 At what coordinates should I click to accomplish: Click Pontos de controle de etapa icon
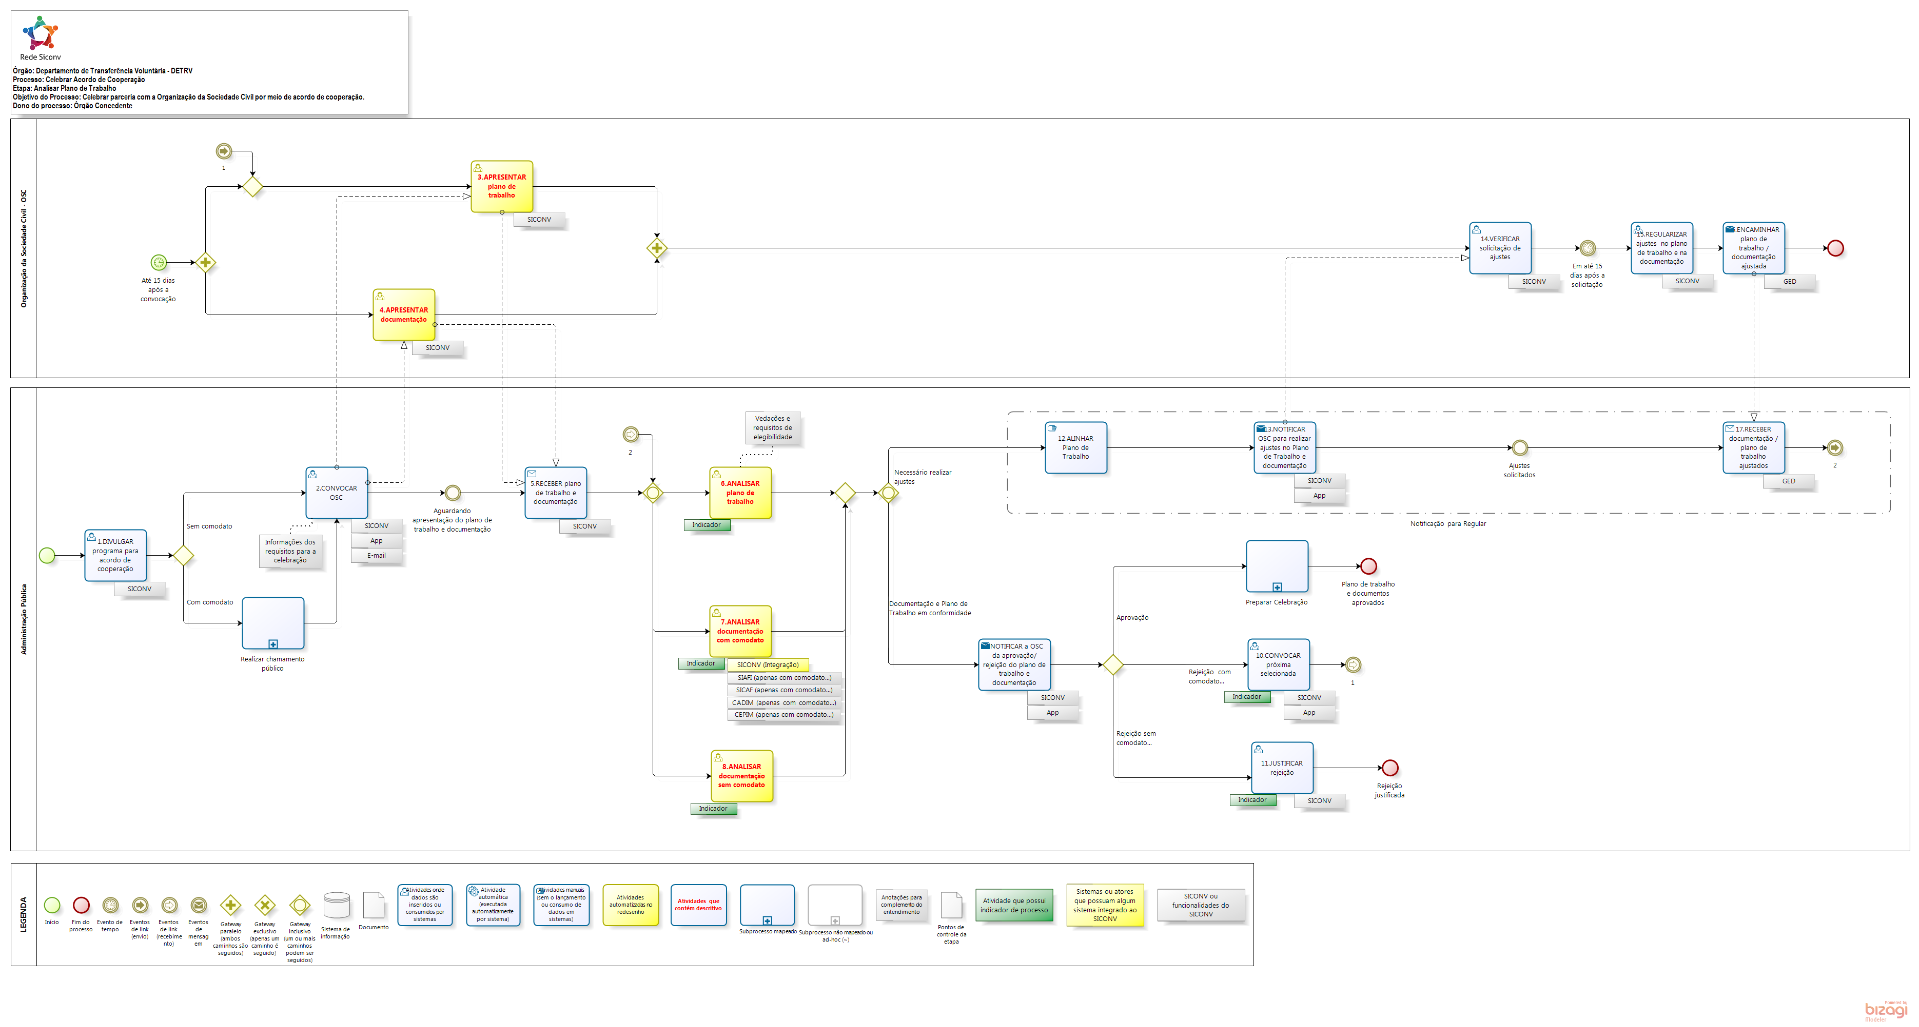coord(951,905)
